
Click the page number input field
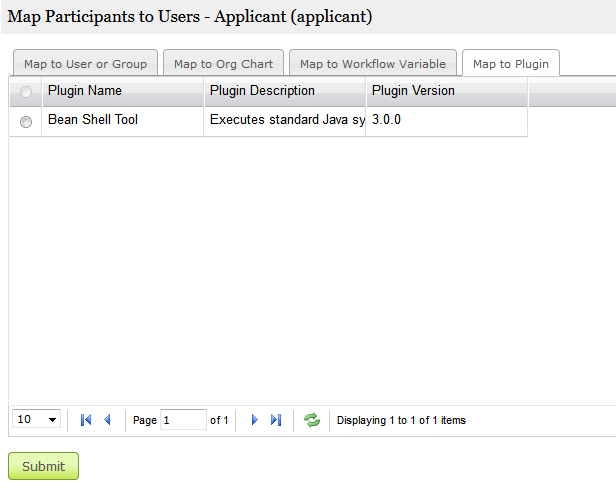183,420
